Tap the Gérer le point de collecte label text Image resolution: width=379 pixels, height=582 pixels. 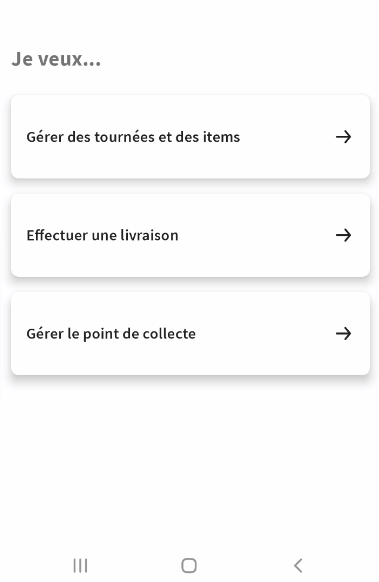click(111, 334)
